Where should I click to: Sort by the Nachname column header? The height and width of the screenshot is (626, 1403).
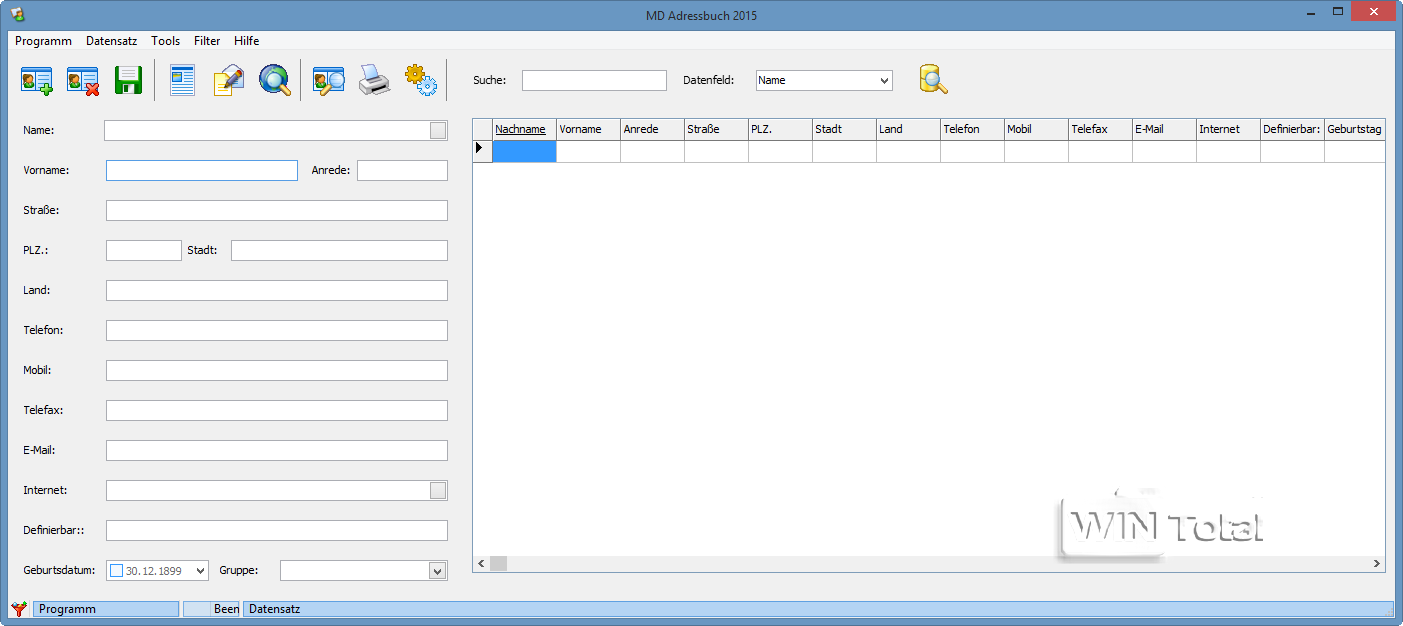pyautogui.click(x=525, y=129)
